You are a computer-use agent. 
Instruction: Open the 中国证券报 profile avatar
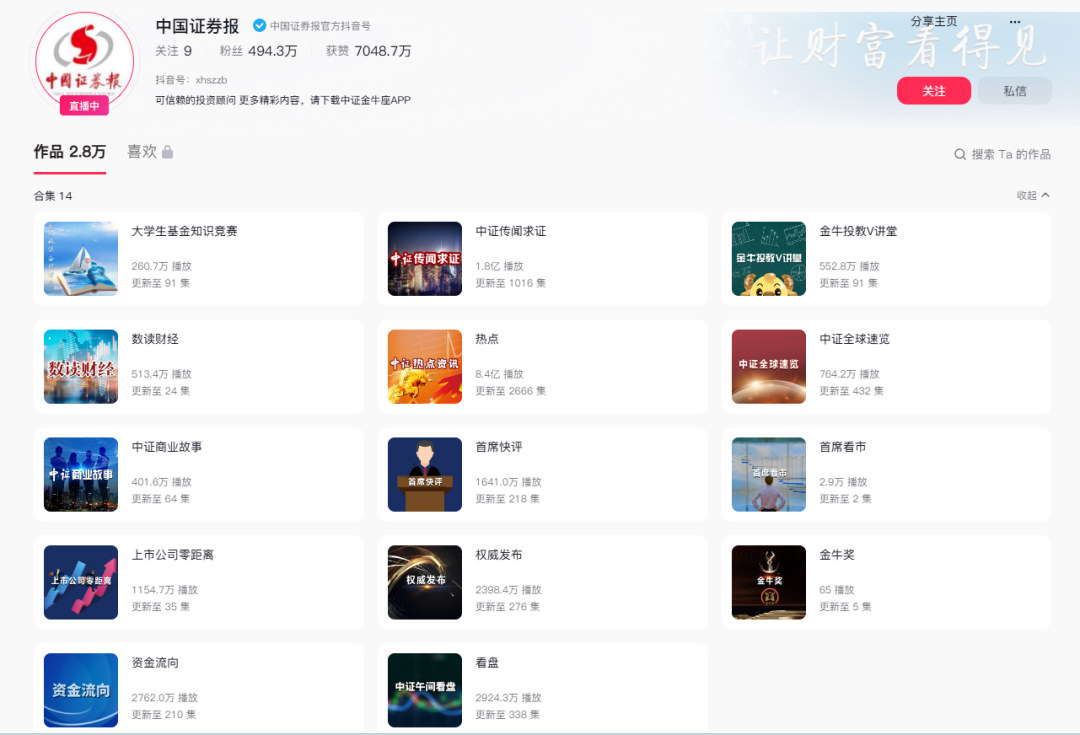coord(83,60)
